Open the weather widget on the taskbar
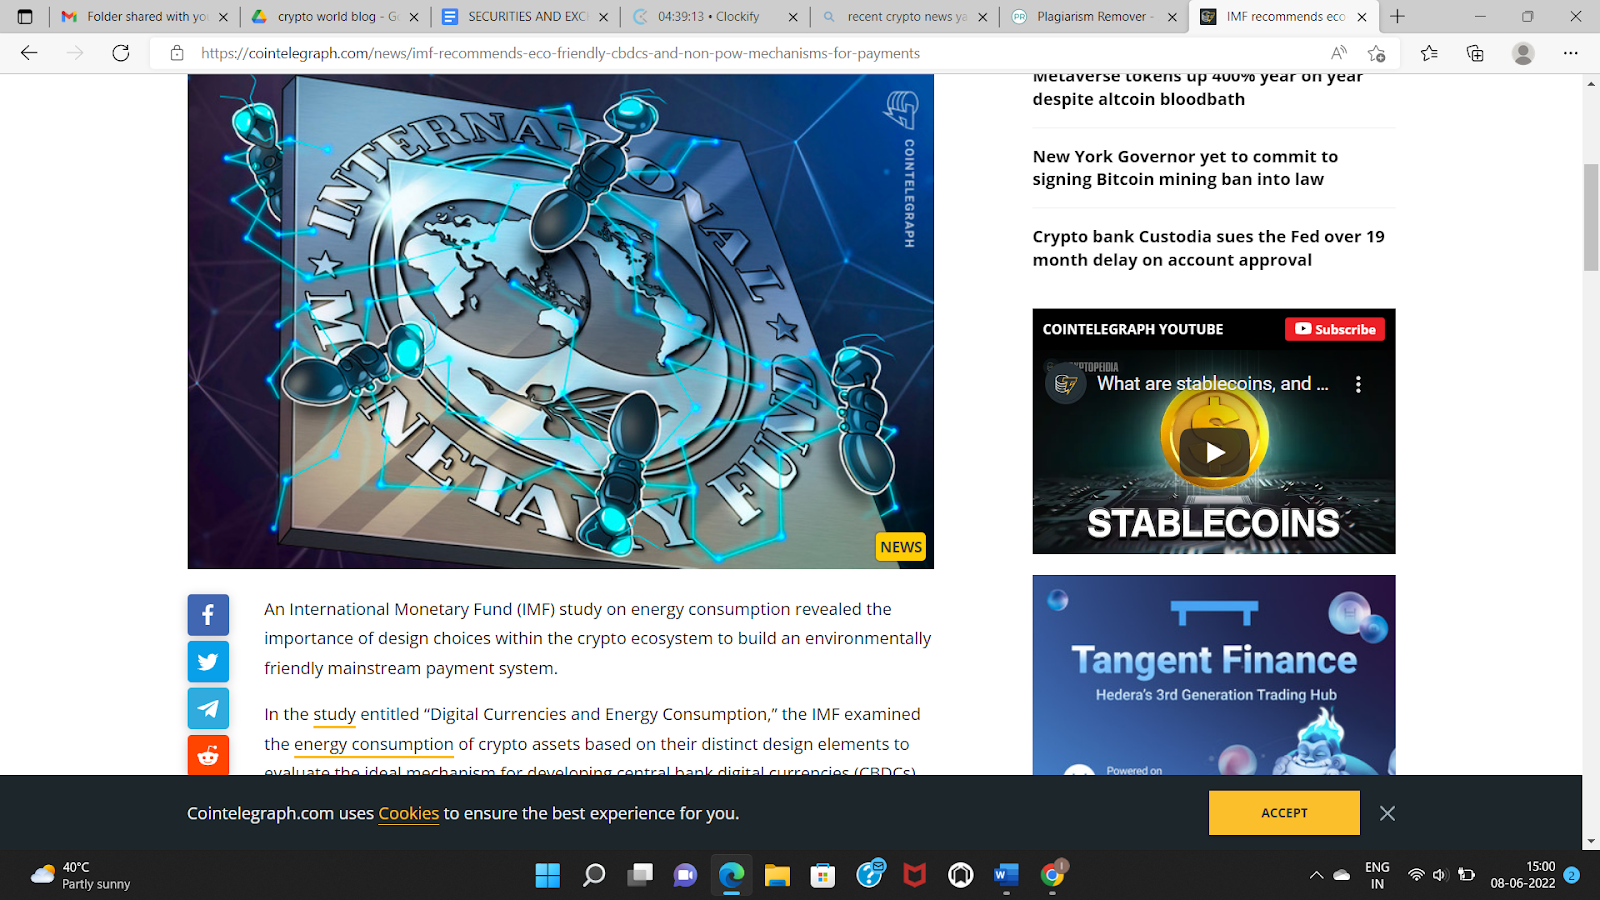The height and width of the screenshot is (900, 1600). coord(82,875)
